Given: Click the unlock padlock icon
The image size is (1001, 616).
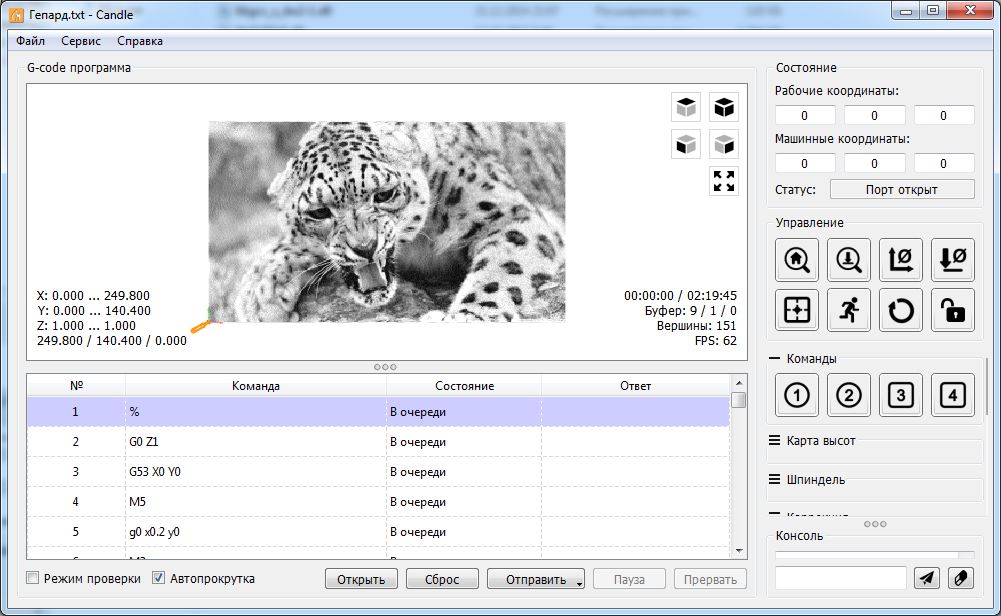Looking at the screenshot, I should 953,310.
